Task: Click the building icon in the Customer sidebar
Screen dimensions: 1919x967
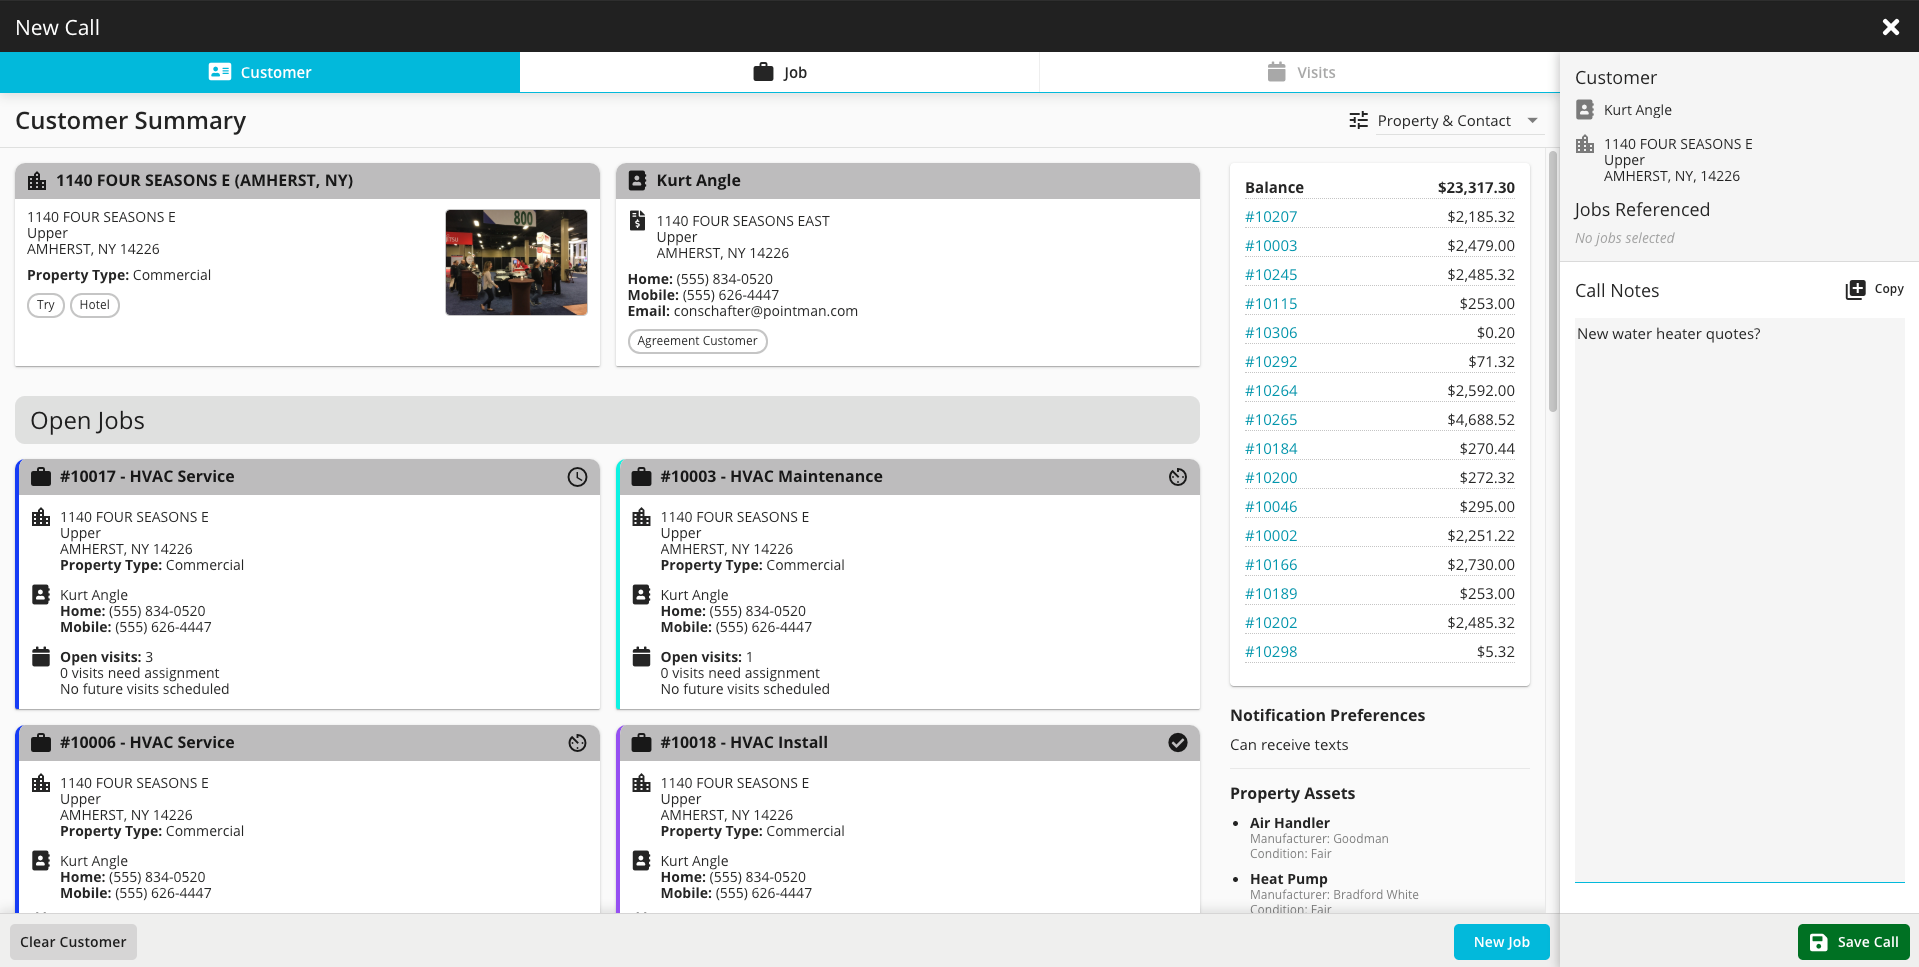Action: tap(1585, 144)
